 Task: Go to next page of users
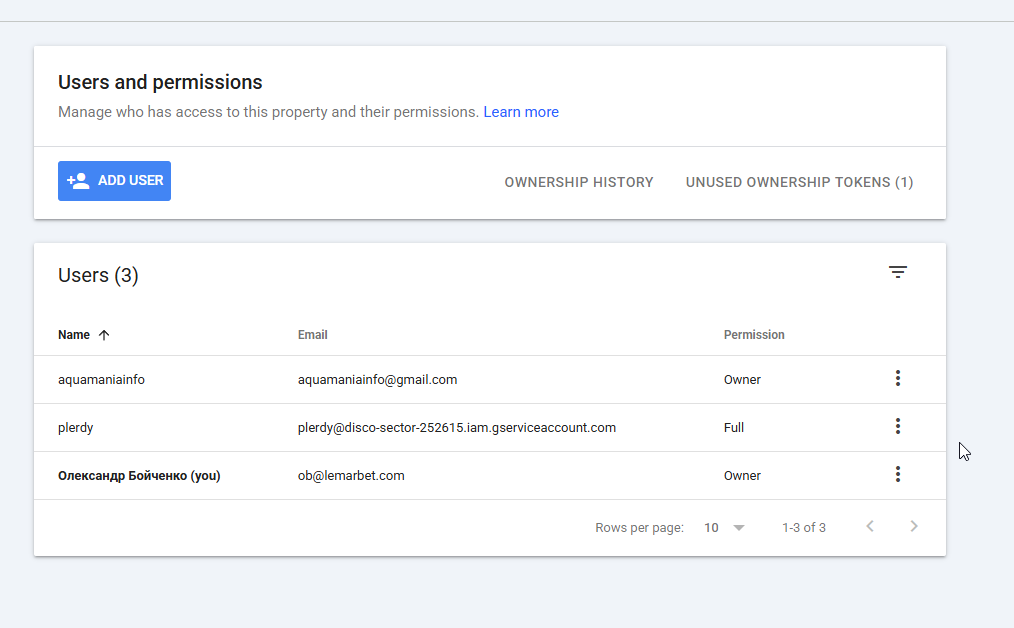[914, 526]
